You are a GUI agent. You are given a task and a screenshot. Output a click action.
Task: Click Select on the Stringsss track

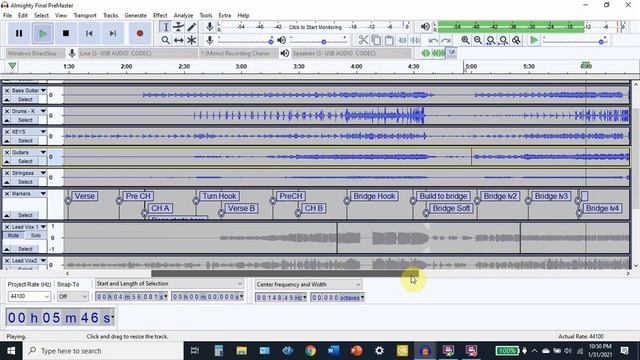pyautogui.click(x=25, y=182)
